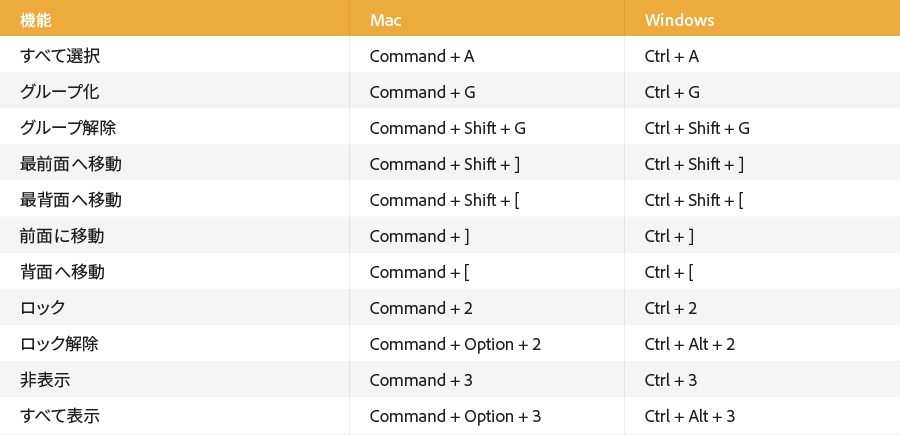Viewport: 900px width, 435px height.
Task: Click the グループ解除 function cell
Action: point(68,128)
